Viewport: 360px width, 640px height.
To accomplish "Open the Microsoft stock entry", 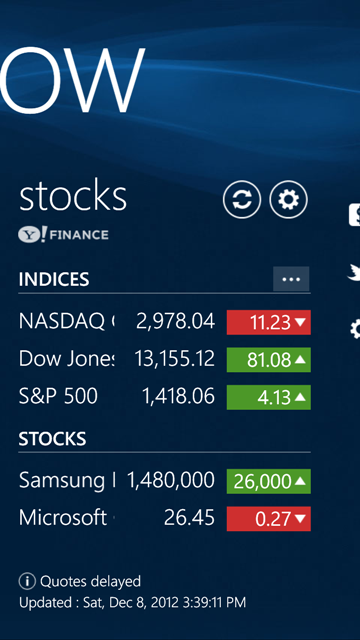I will pyautogui.click(x=164, y=519).
